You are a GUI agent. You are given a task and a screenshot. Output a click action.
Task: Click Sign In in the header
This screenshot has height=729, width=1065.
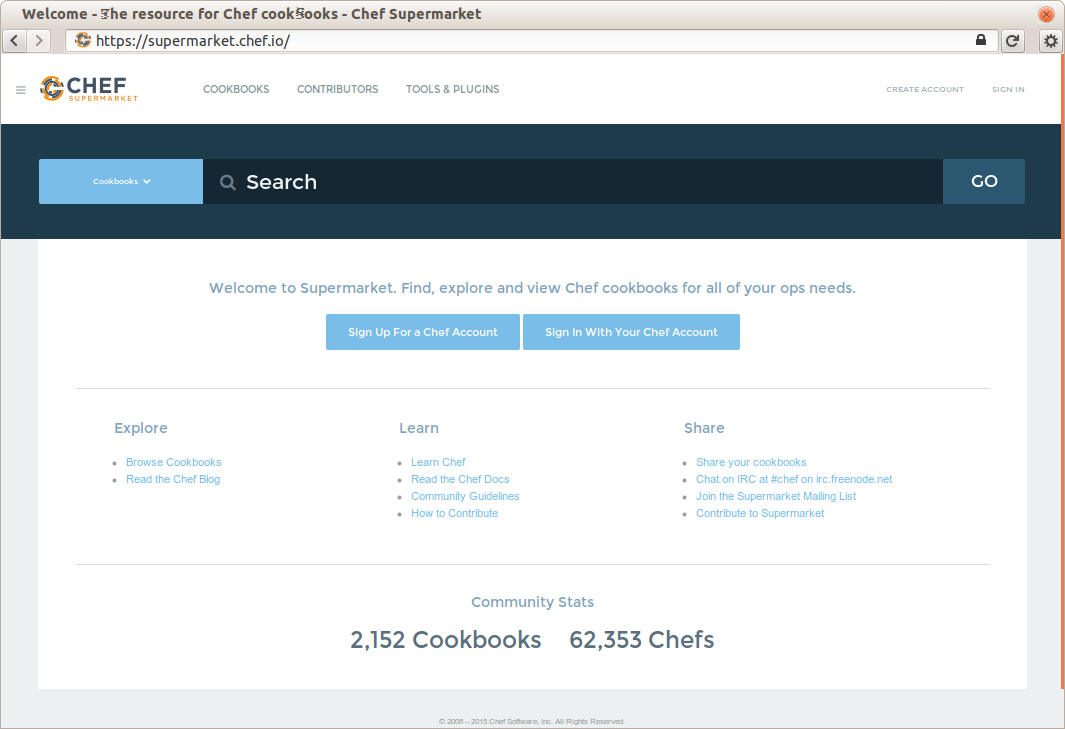pos(1008,89)
